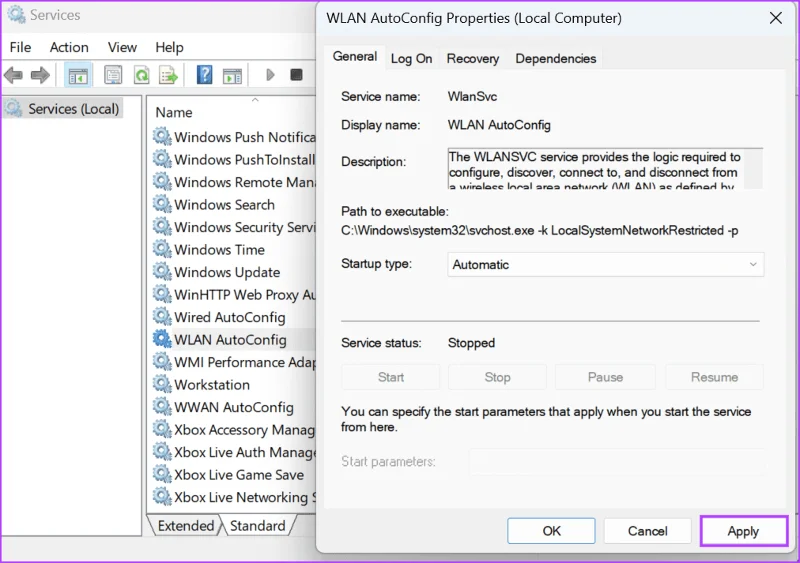Image resolution: width=800 pixels, height=563 pixels.
Task: Open the blue Help question mark icon
Action: [x=205, y=76]
